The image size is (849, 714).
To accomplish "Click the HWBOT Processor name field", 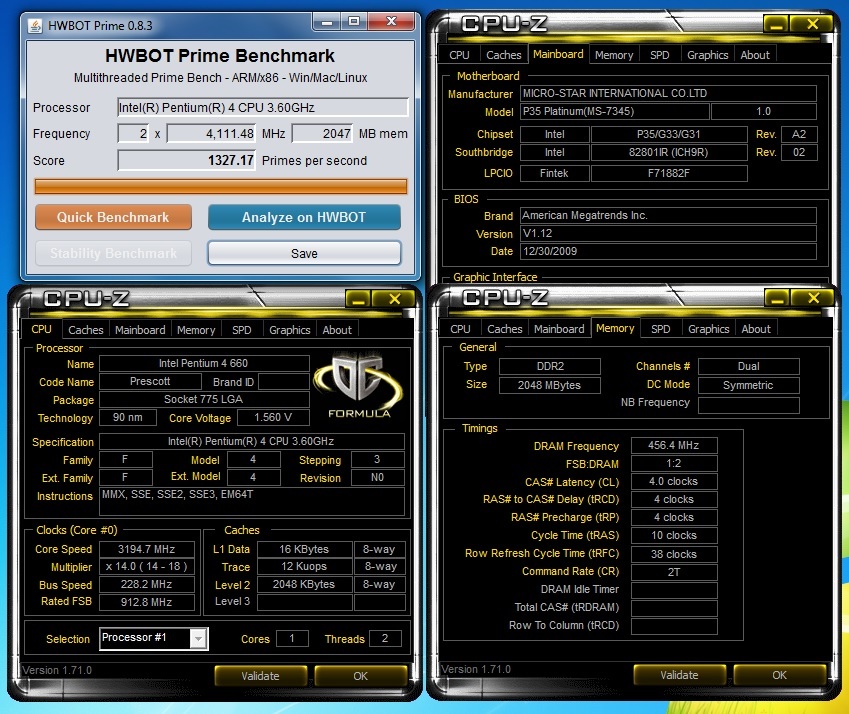I will pos(263,107).
